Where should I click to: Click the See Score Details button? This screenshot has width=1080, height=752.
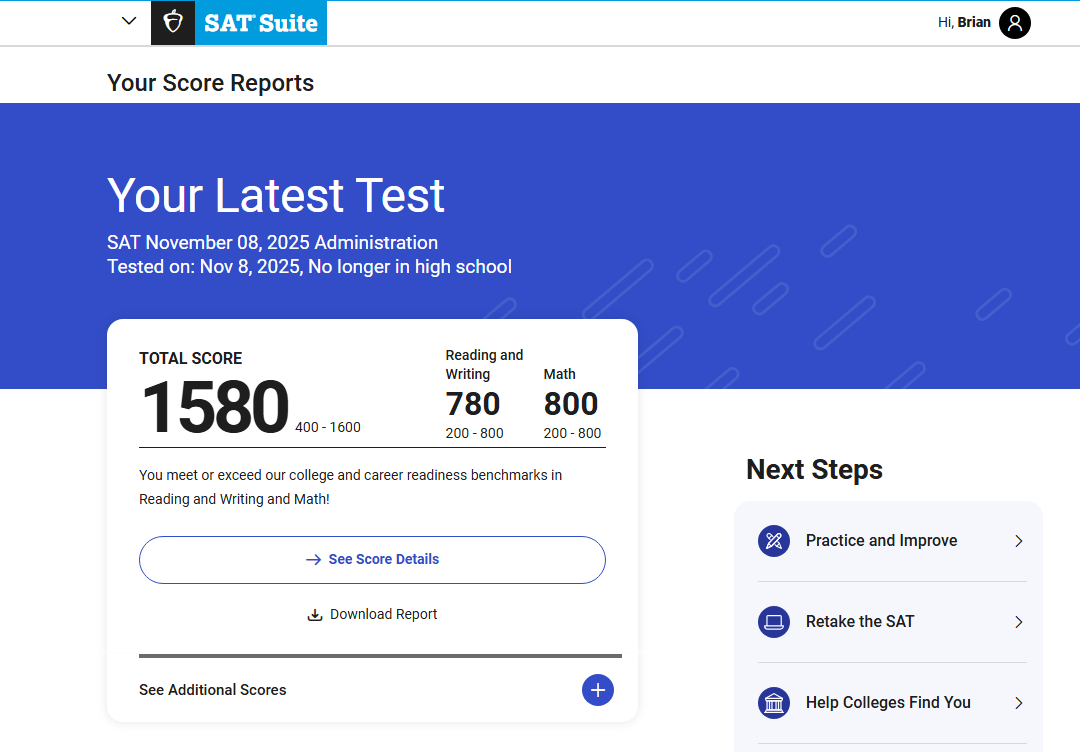[372, 560]
